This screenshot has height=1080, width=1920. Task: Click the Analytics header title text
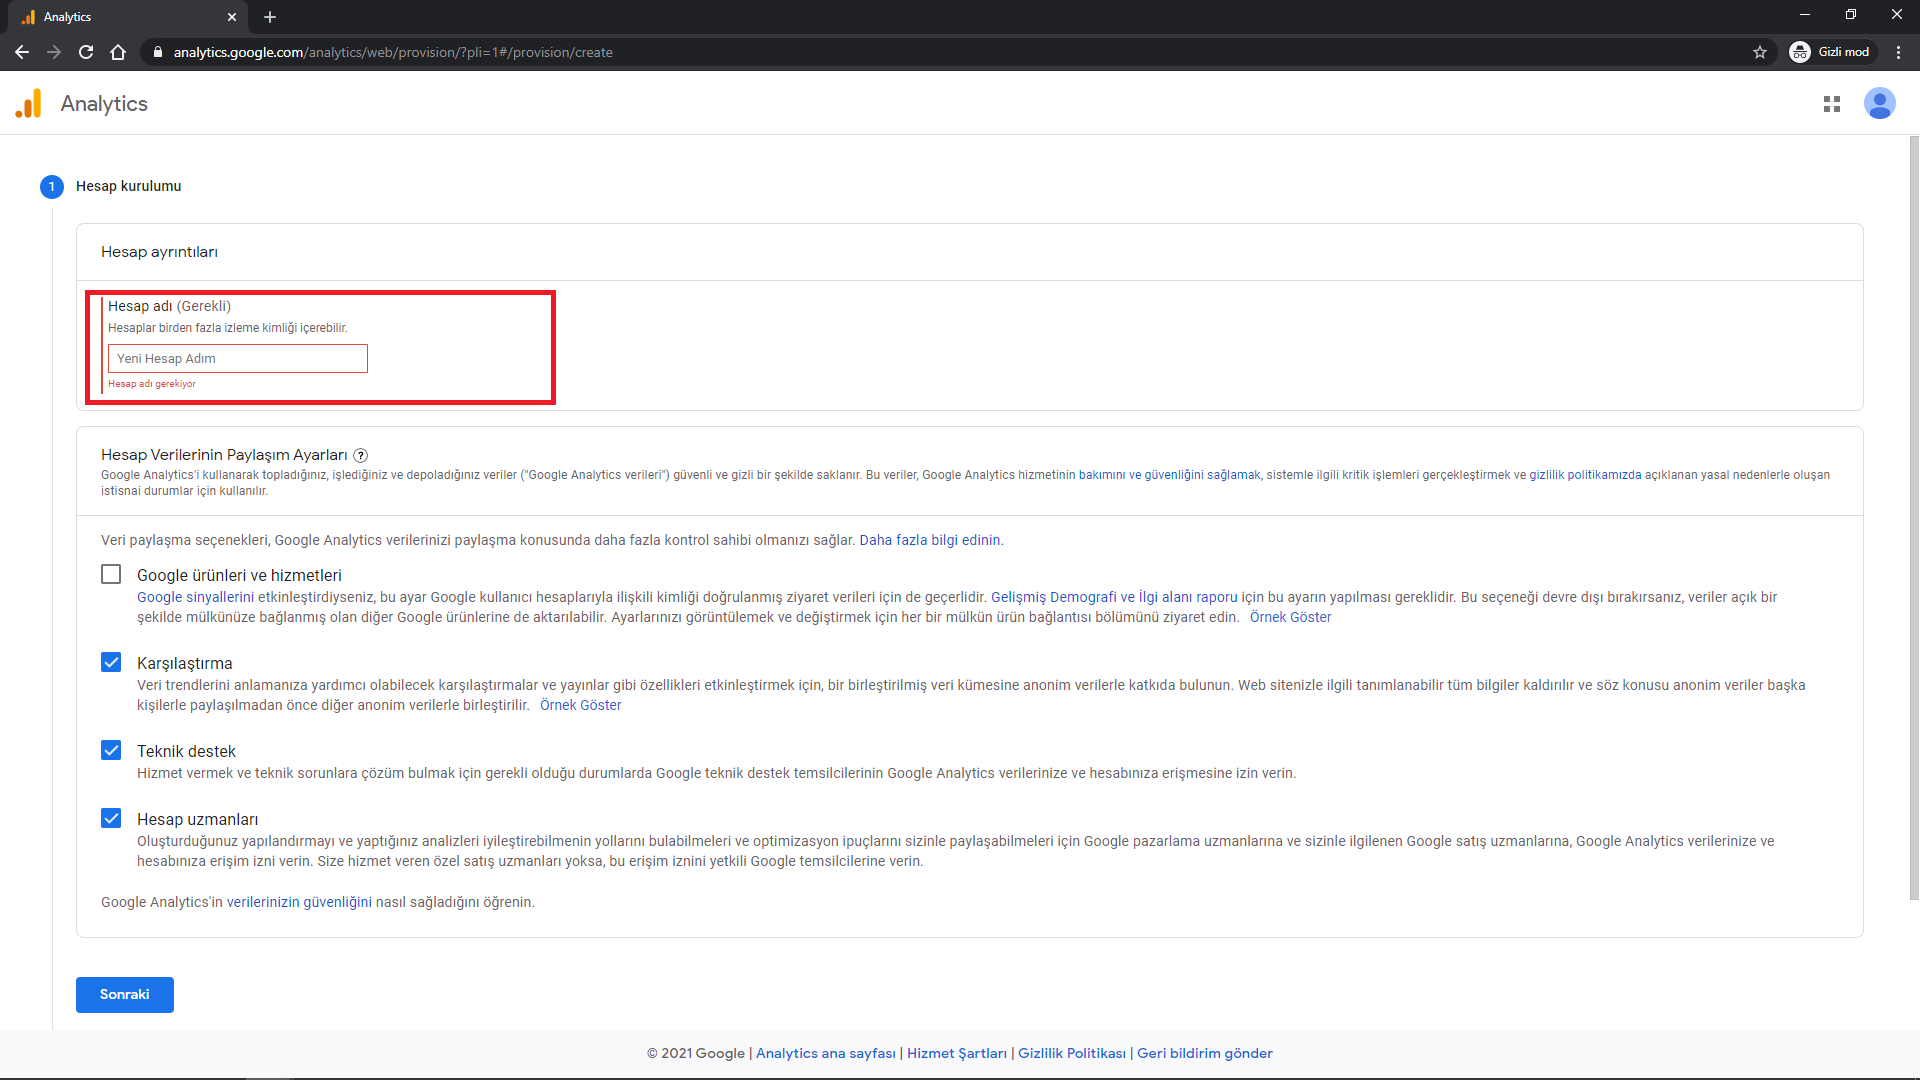pyautogui.click(x=104, y=104)
